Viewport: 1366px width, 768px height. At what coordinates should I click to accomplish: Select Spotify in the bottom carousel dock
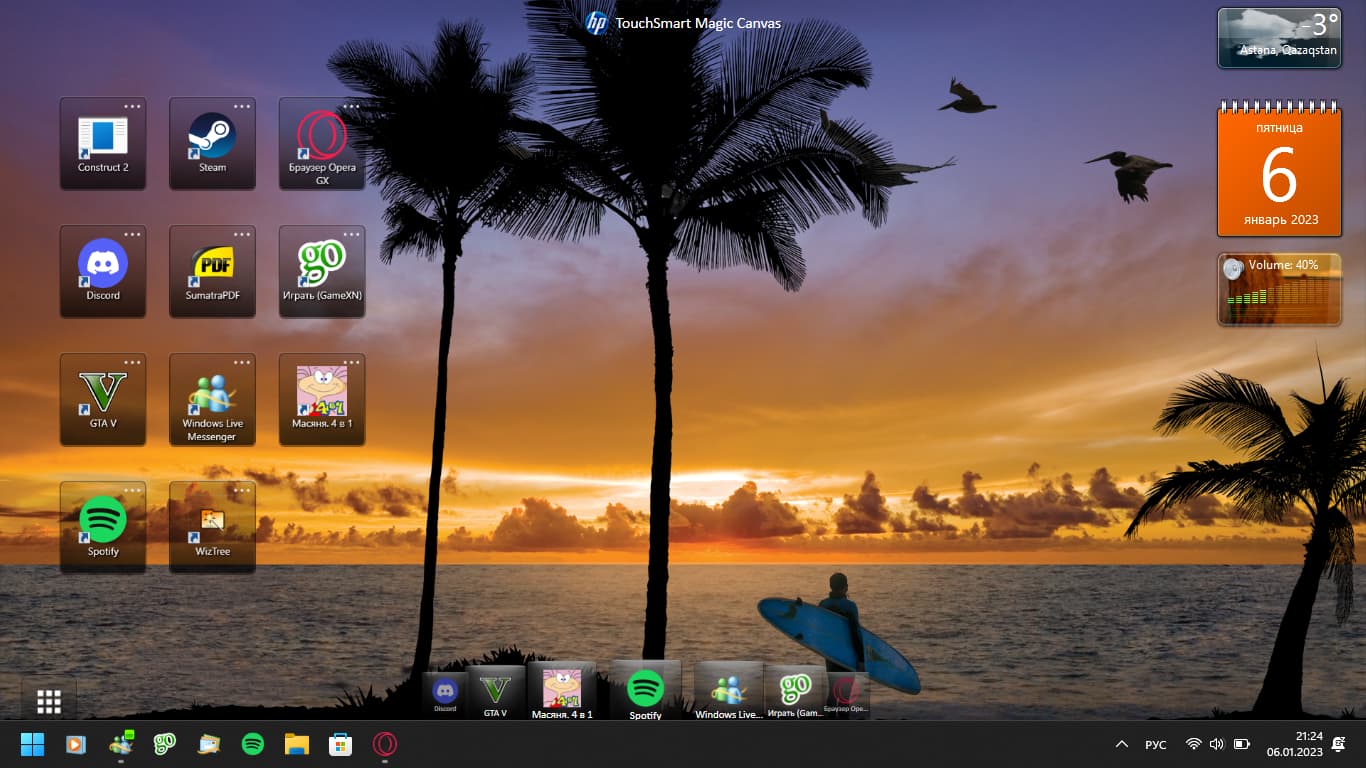coord(646,691)
